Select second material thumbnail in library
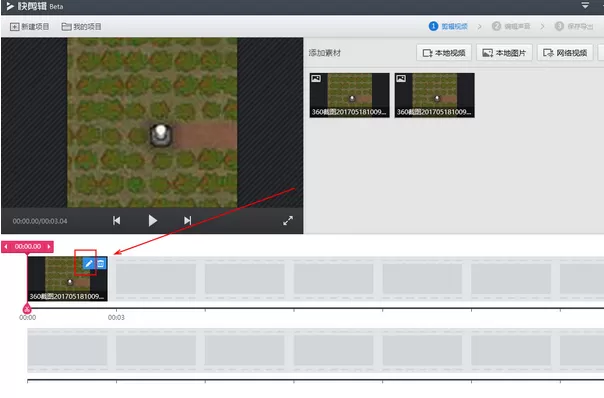Viewport: 604px width, 398px height. (x=435, y=95)
